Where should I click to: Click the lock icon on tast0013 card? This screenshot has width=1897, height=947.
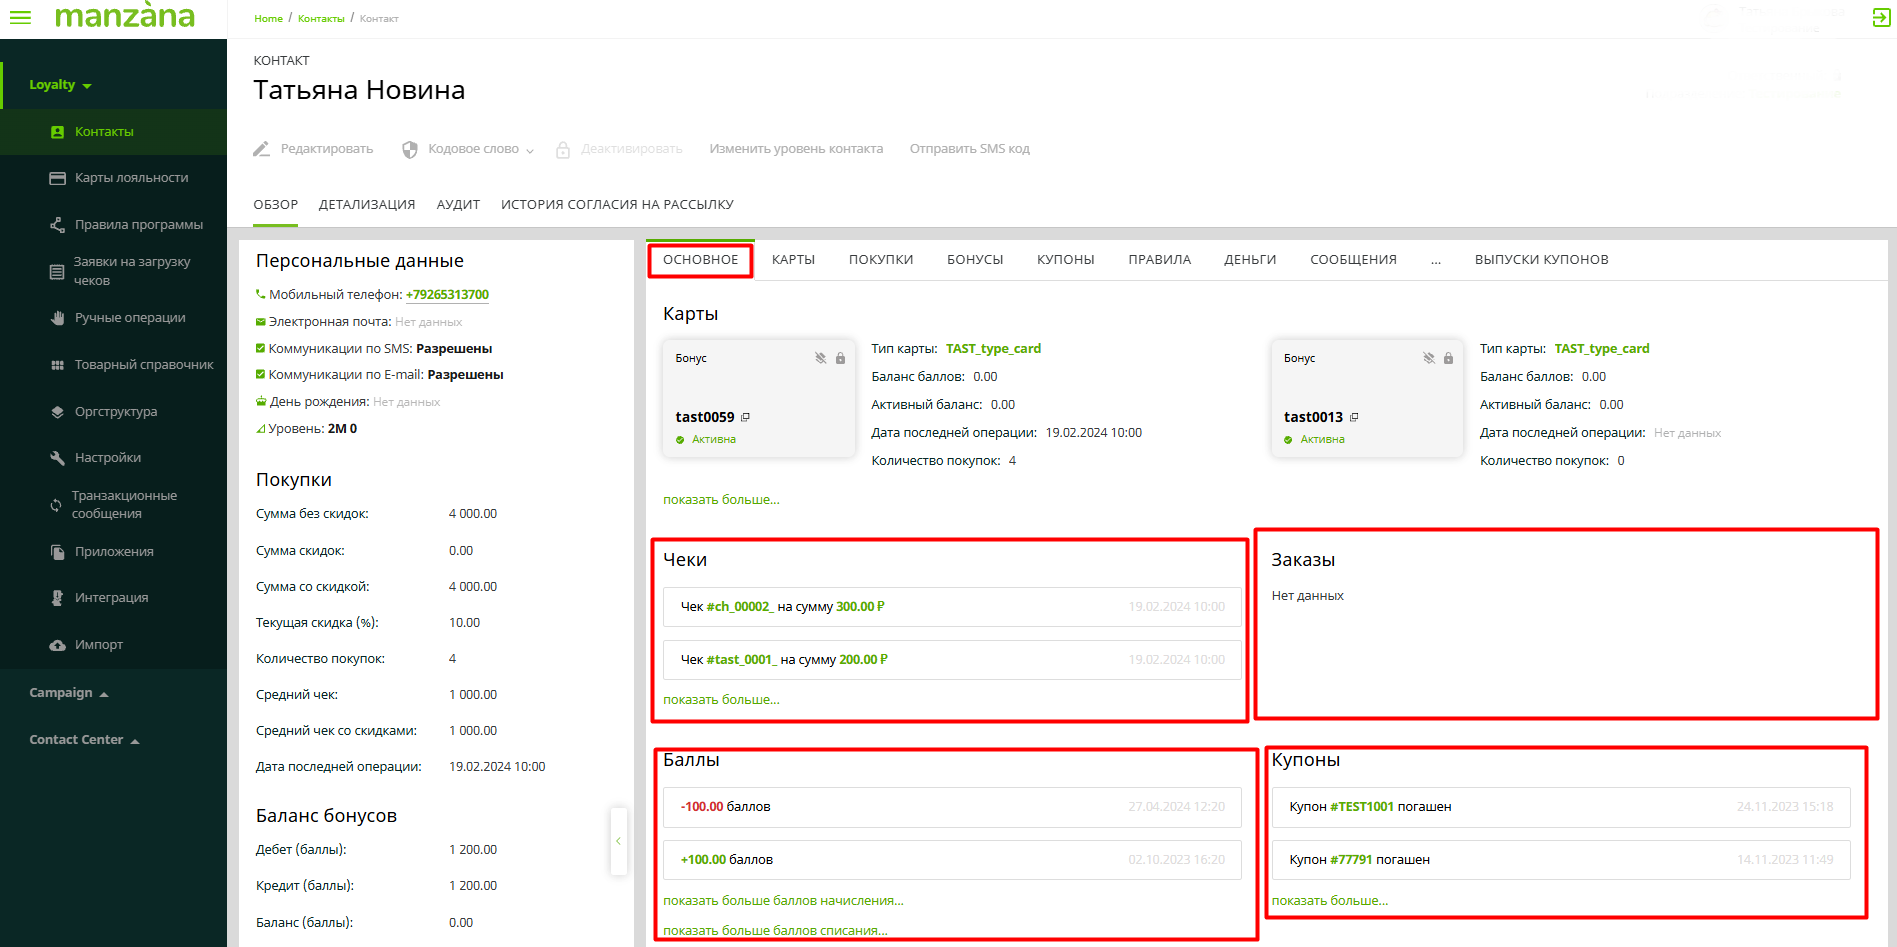click(x=1448, y=358)
